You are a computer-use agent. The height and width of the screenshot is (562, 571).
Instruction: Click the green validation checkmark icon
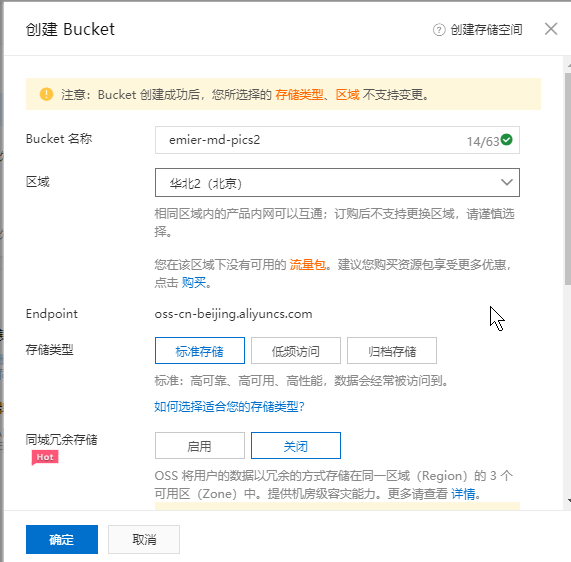point(506,139)
